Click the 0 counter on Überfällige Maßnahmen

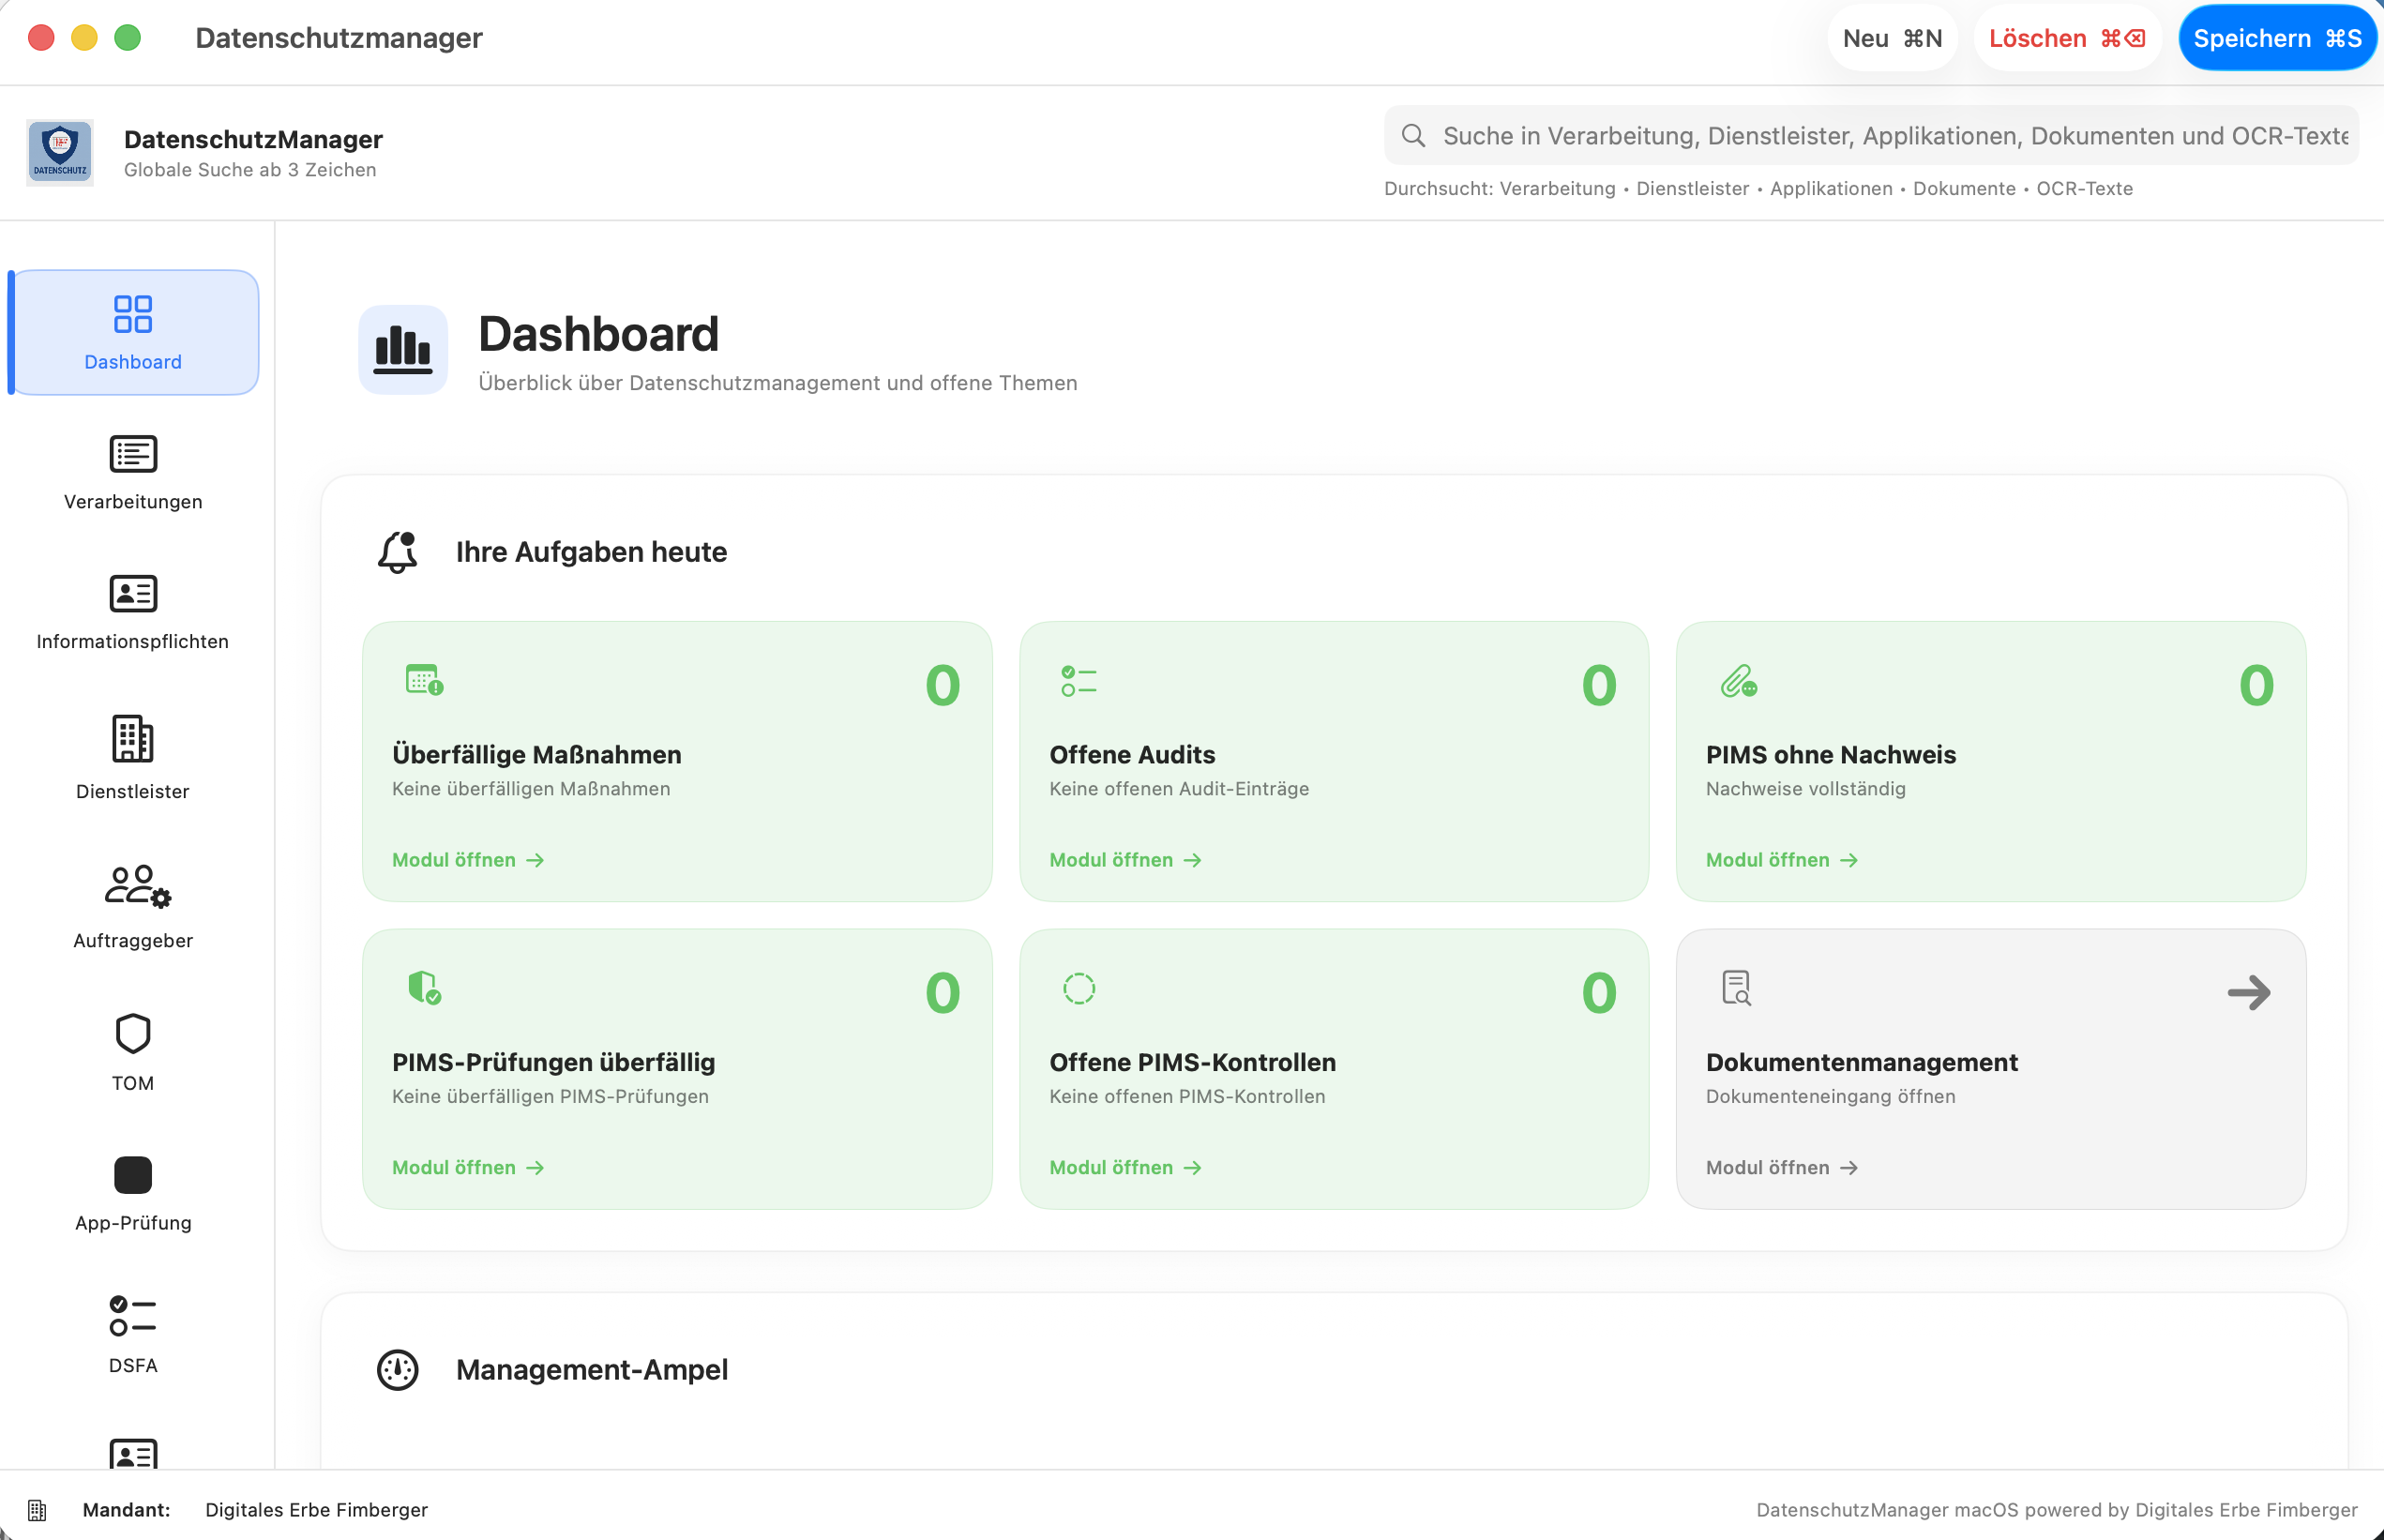[943, 686]
